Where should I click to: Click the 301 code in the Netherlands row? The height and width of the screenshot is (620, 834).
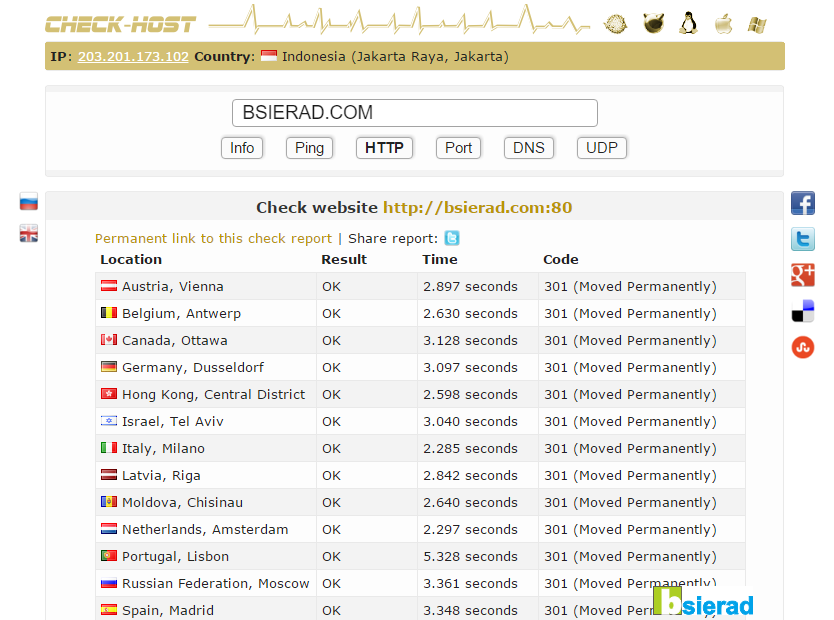[630, 530]
